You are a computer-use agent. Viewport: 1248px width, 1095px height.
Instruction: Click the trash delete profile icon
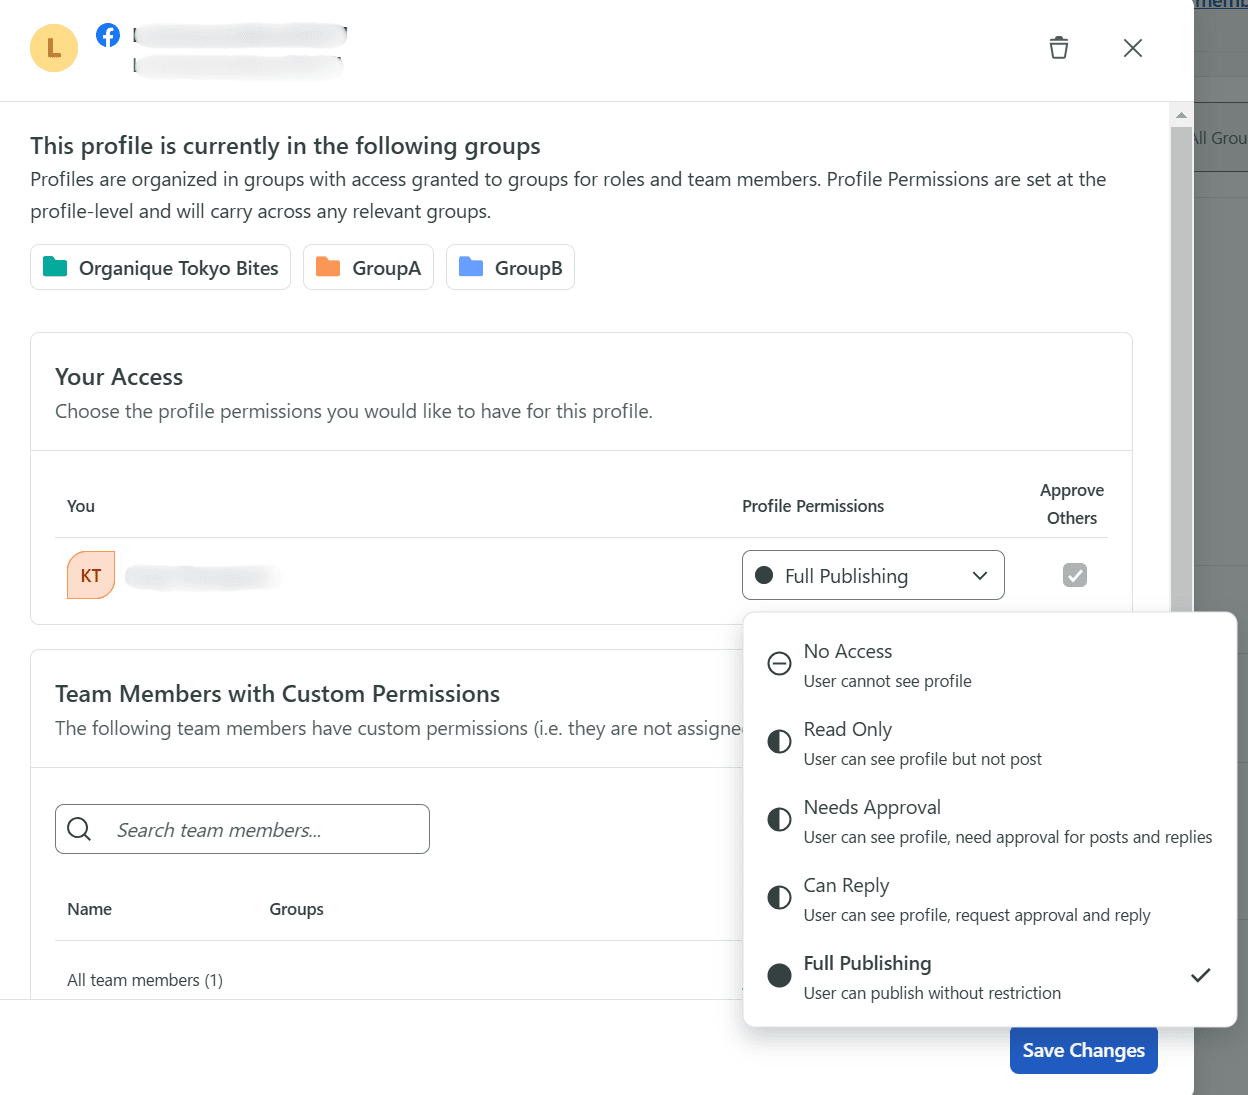pyautogui.click(x=1059, y=48)
